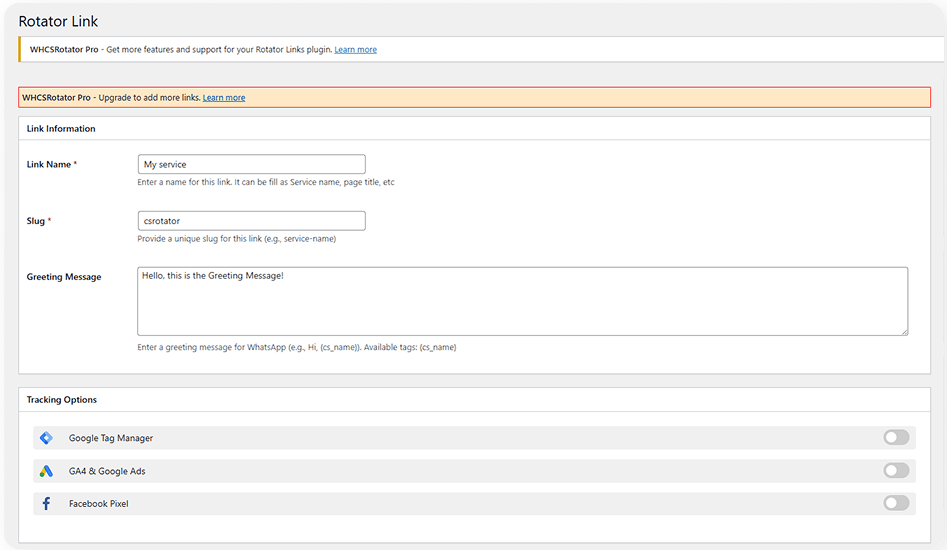Click the GA4 & Google Ads label

pyautogui.click(x=107, y=471)
